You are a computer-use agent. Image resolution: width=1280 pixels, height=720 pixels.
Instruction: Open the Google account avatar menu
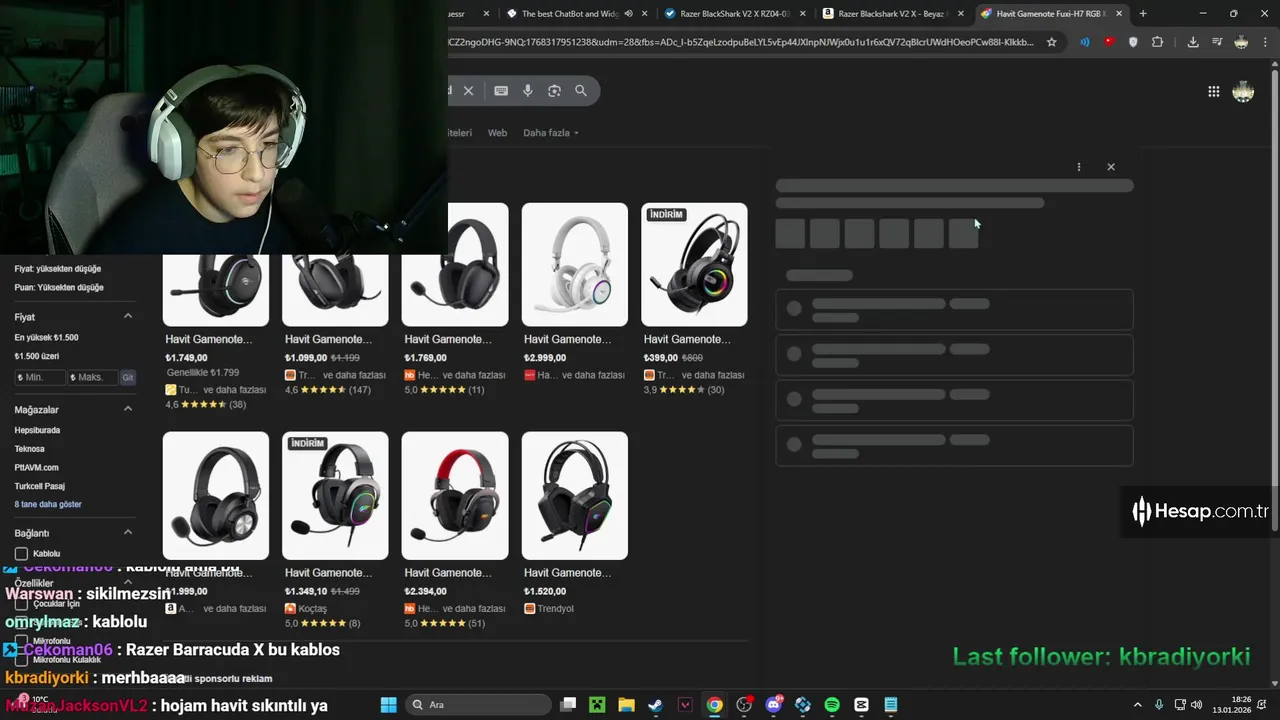click(x=1243, y=92)
